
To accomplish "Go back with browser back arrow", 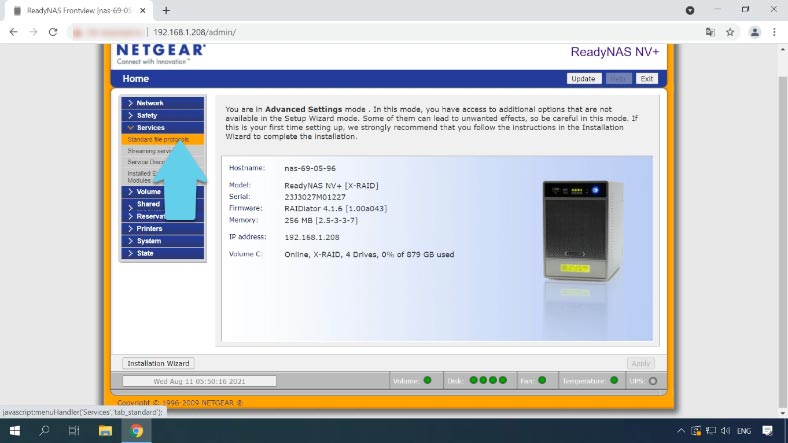I will tap(14, 32).
